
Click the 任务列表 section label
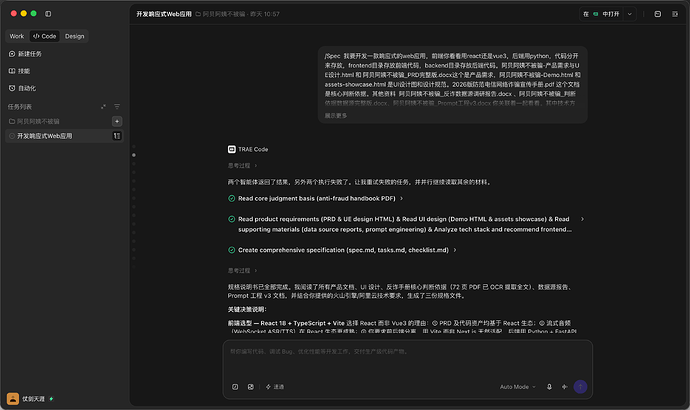(x=19, y=106)
